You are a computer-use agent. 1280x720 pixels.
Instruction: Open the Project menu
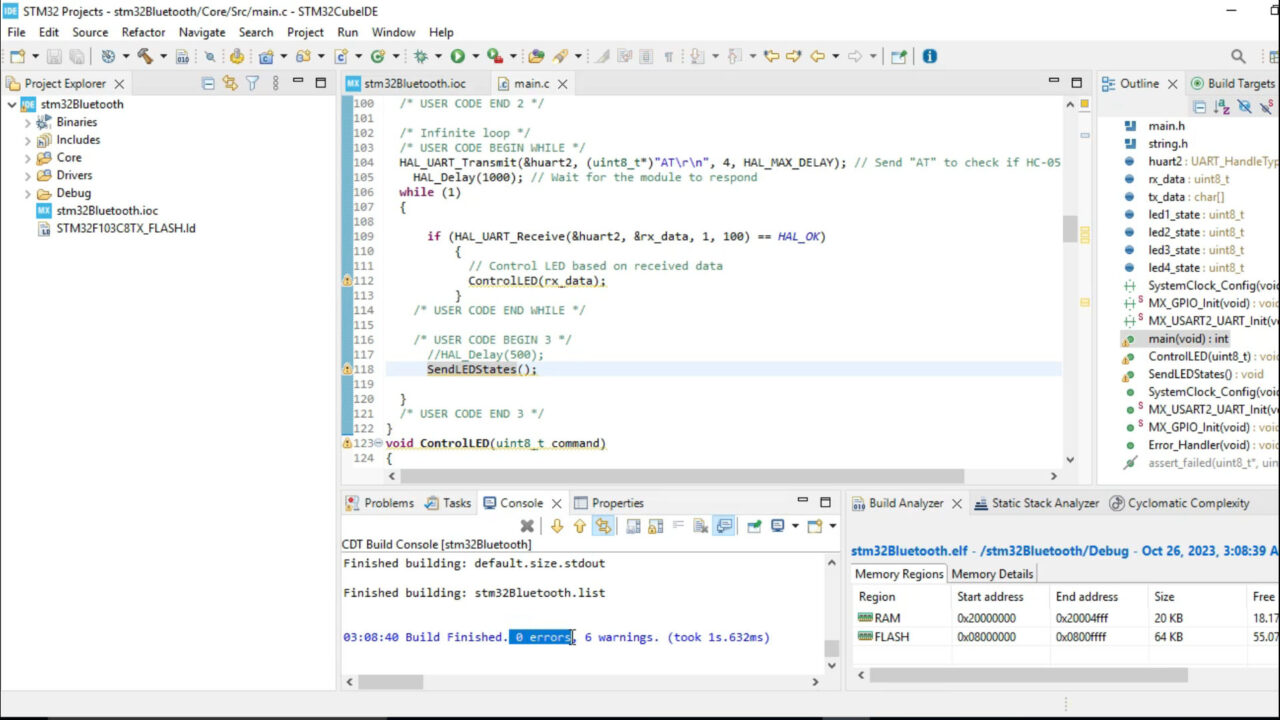point(305,32)
